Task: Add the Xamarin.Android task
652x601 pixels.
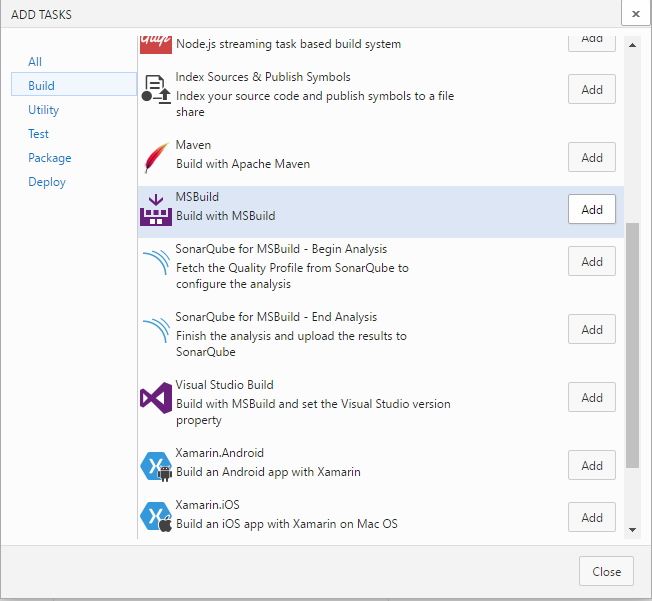Action: point(592,465)
